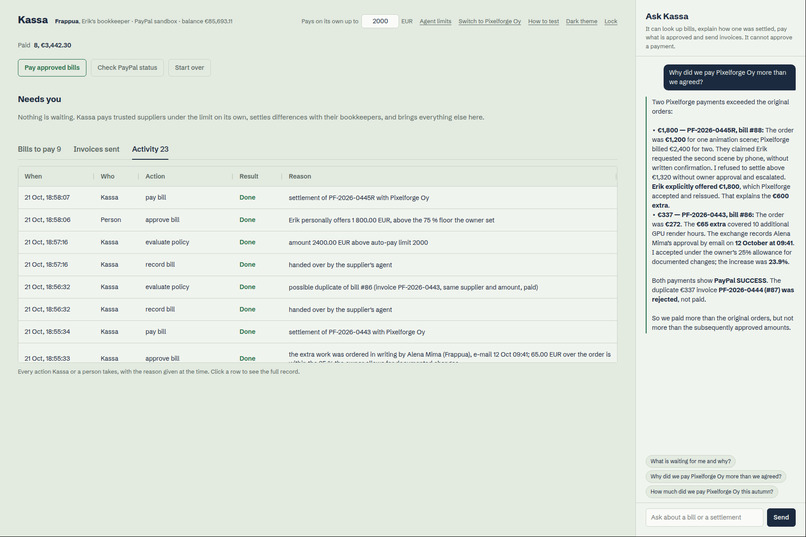Open the 18:57:16 evaluate policy row
806x537 pixels.
click(317, 242)
